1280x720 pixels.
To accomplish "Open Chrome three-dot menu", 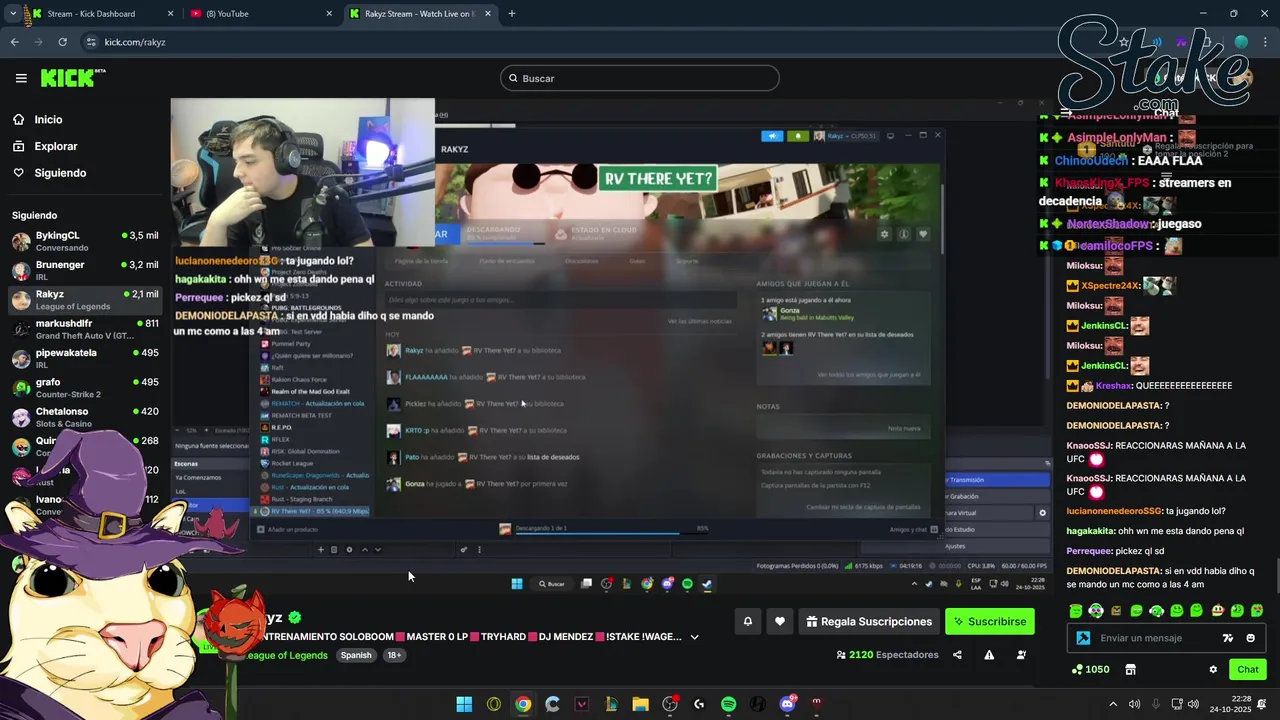I will 1266,42.
